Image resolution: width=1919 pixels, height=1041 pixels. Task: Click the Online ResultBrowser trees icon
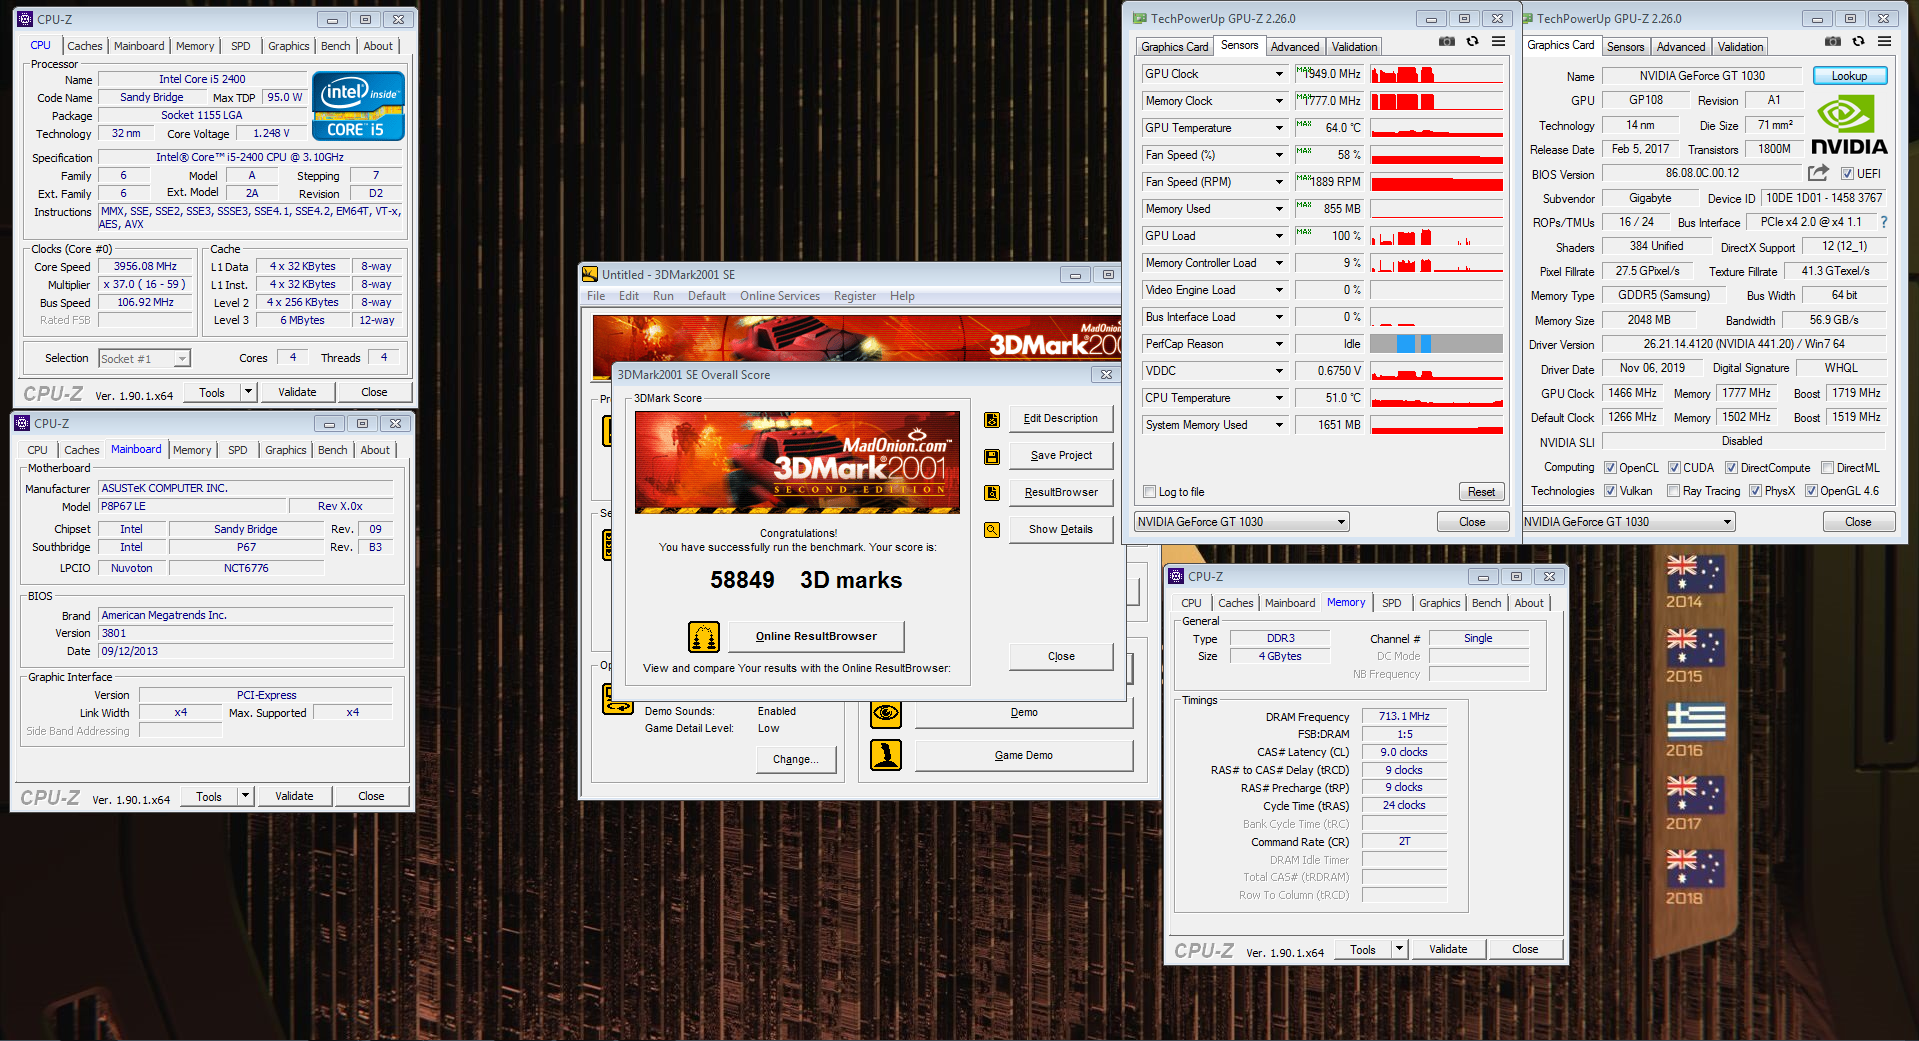pyautogui.click(x=704, y=637)
